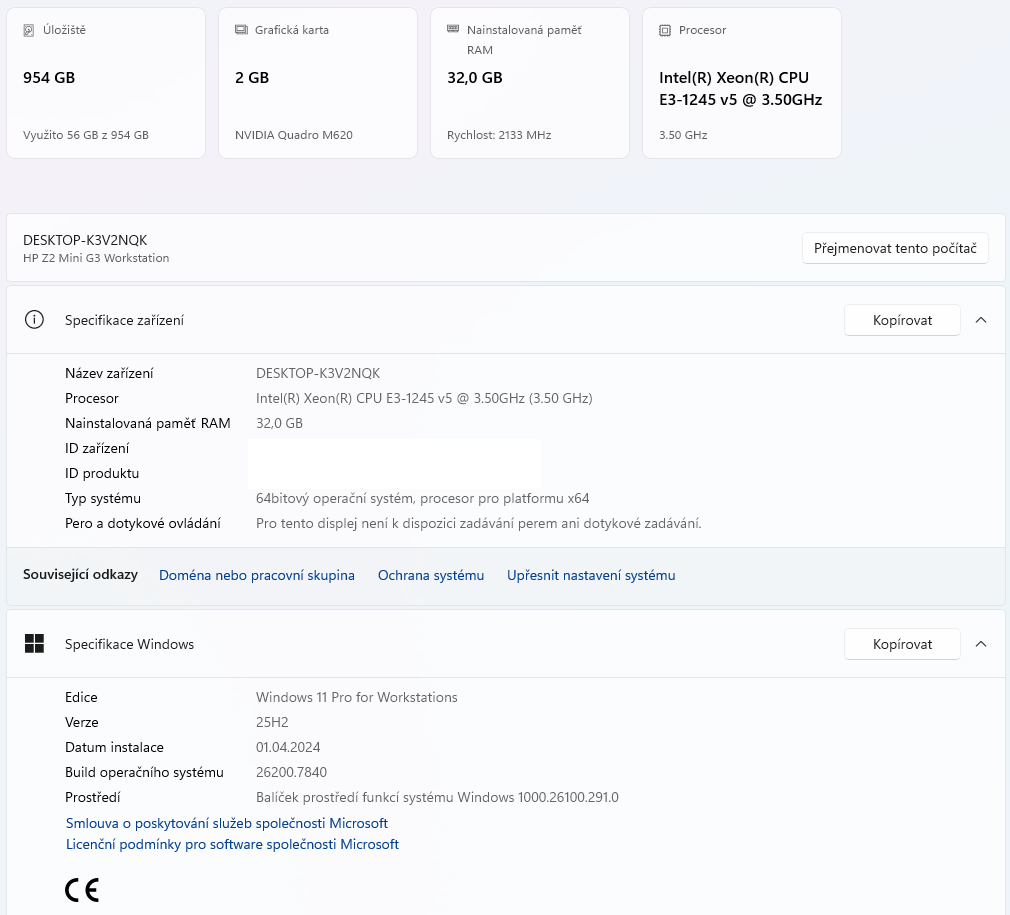Viewport: 1010px width, 915px height.
Task: Click Rychlost: 2133 MHz text
Action: click(499, 135)
